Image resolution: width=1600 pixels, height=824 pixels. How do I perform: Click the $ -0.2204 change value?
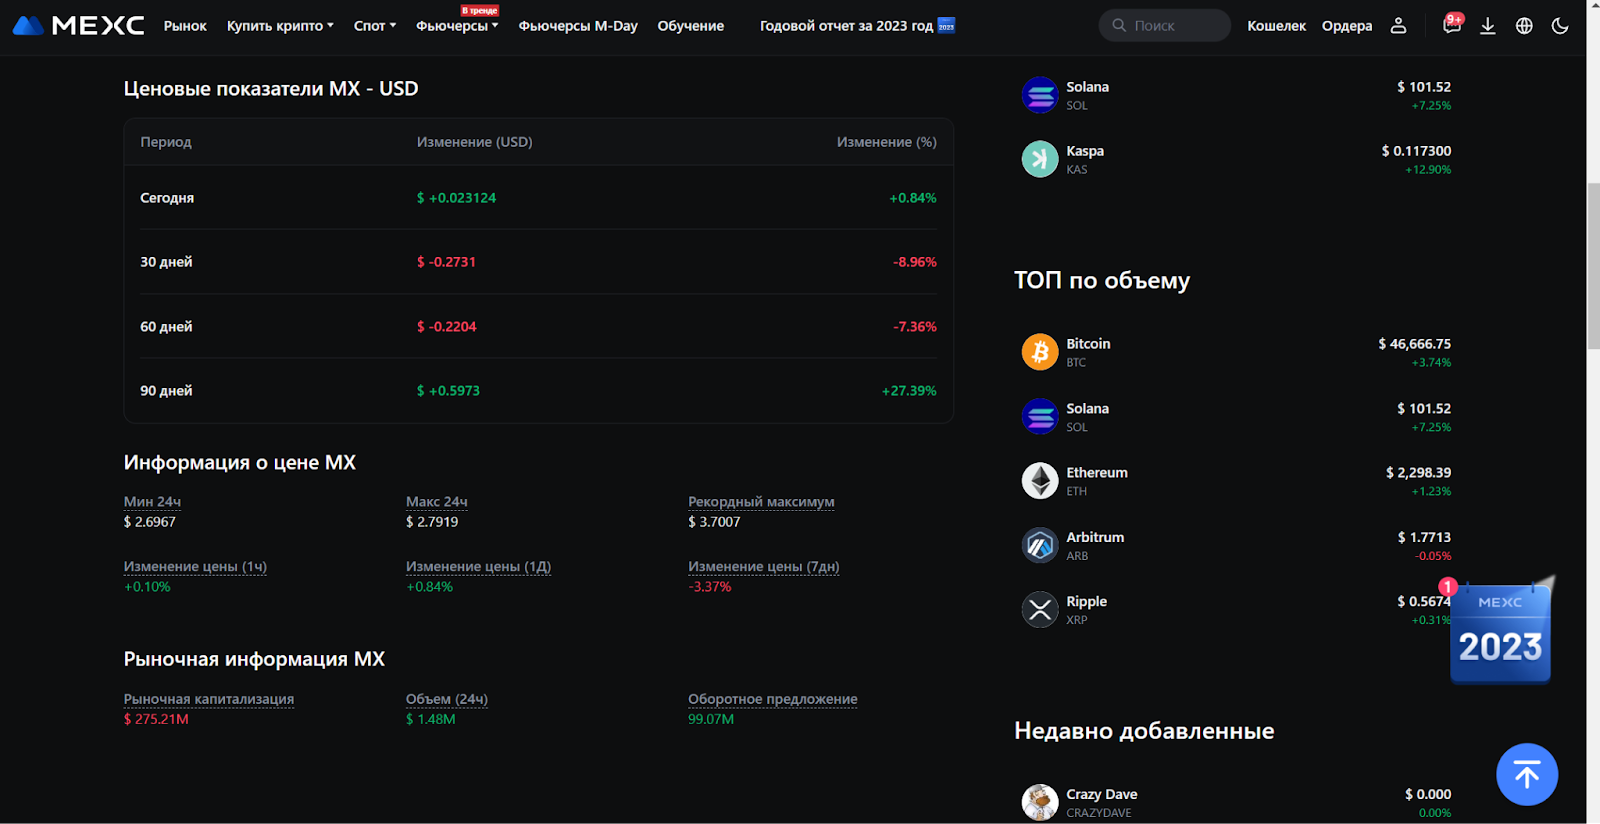[446, 327]
